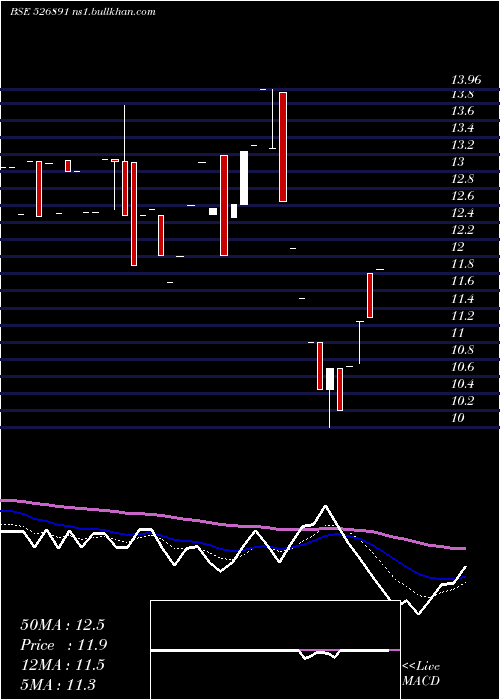Click the 10.8 price axis label
Image resolution: width=500 pixels, height=700 pixels.
[462, 350]
